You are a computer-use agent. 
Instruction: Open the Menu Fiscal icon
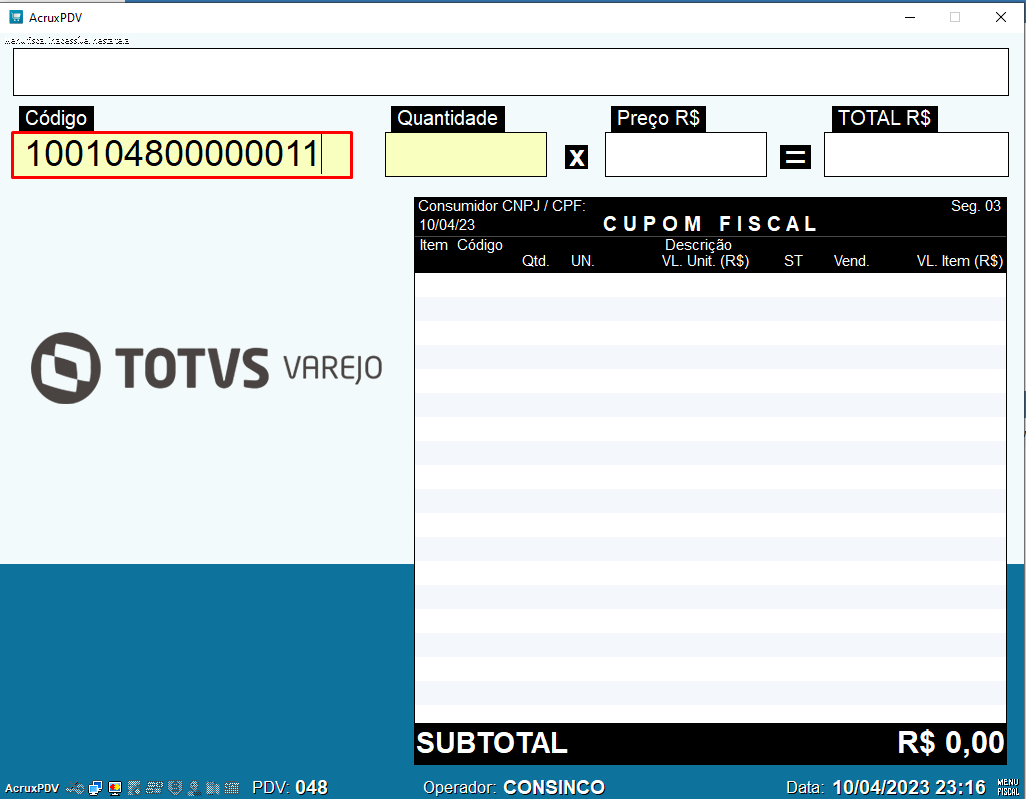pyautogui.click(x=1008, y=787)
